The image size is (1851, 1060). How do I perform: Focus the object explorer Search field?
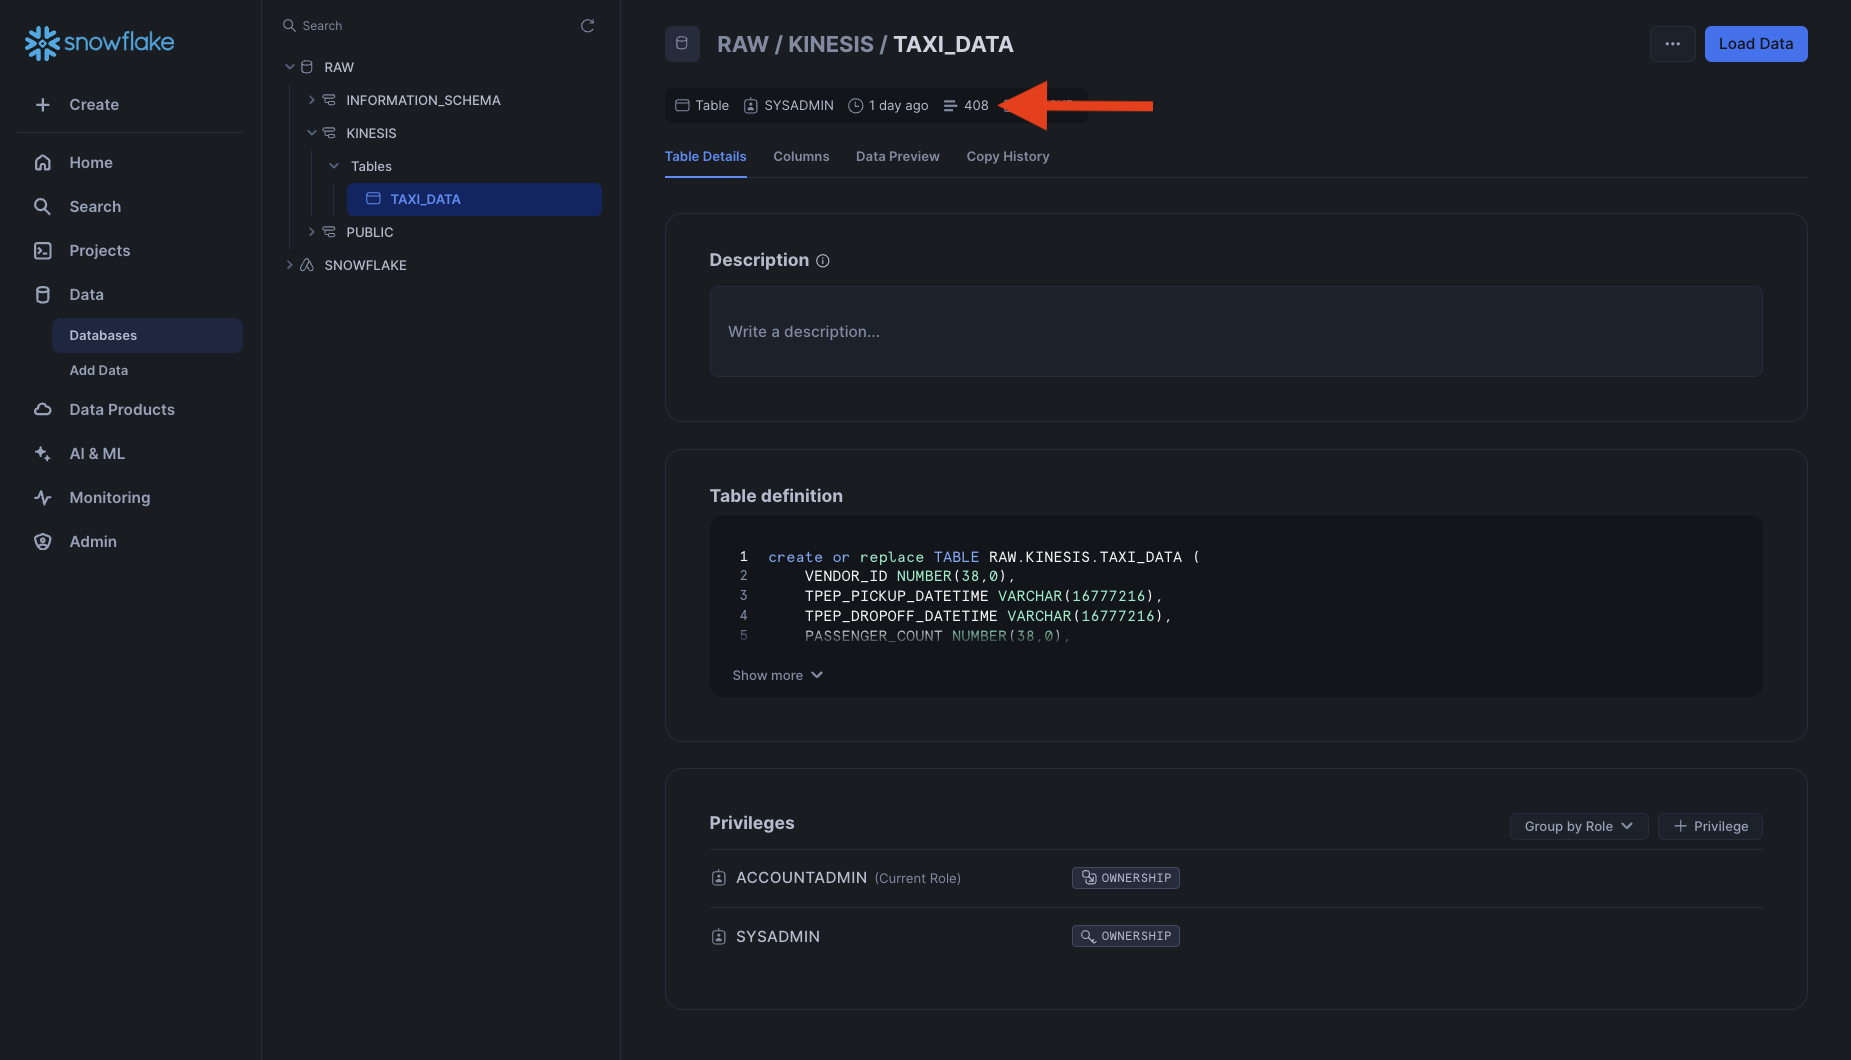click(425, 26)
